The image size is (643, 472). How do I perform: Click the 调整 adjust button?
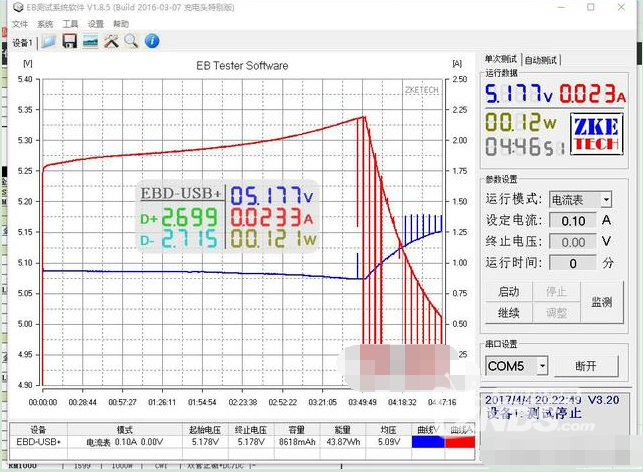coord(556,313)
